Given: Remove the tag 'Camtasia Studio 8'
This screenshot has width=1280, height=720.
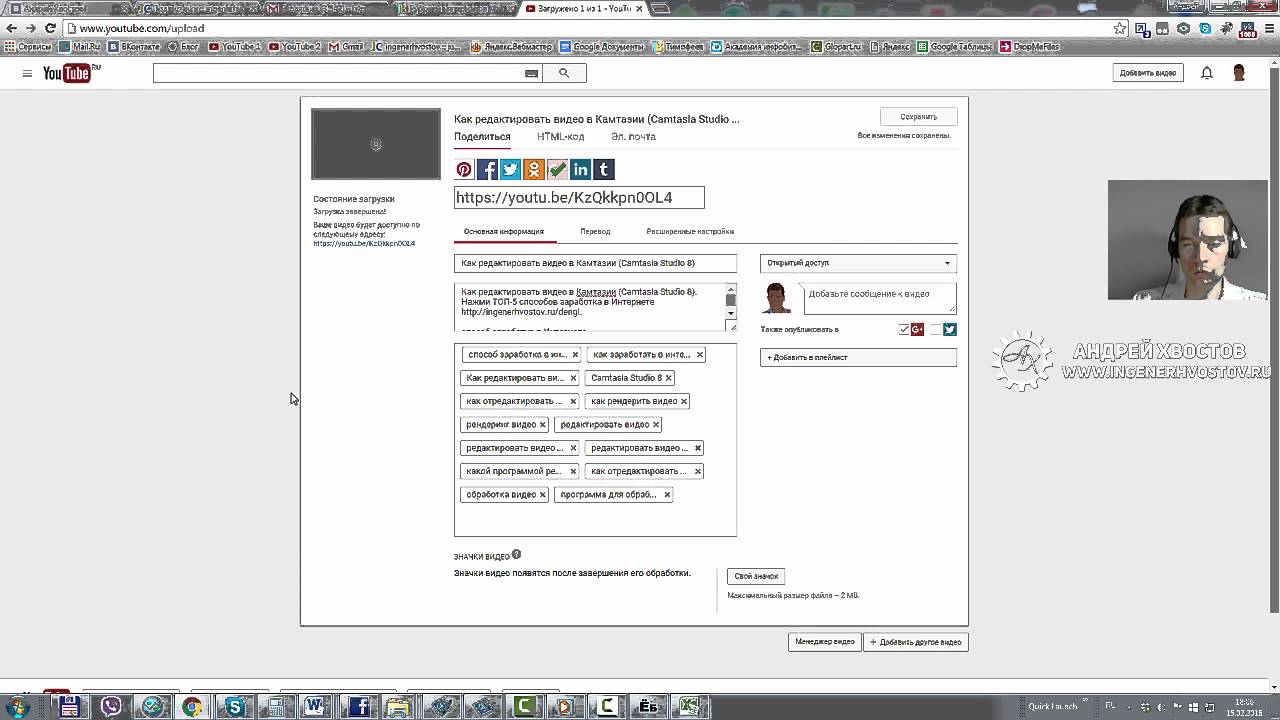Looking at the screenshot, I should pos(668,378).
